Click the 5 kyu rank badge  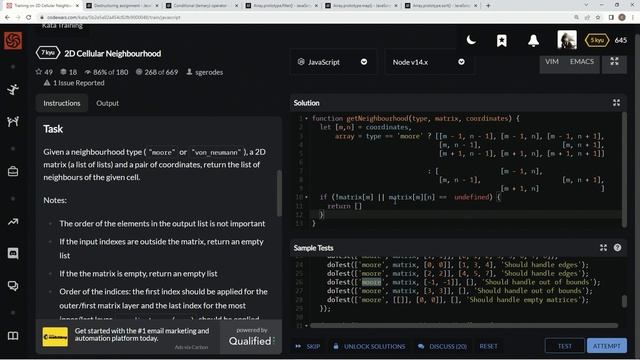[597, 40]
